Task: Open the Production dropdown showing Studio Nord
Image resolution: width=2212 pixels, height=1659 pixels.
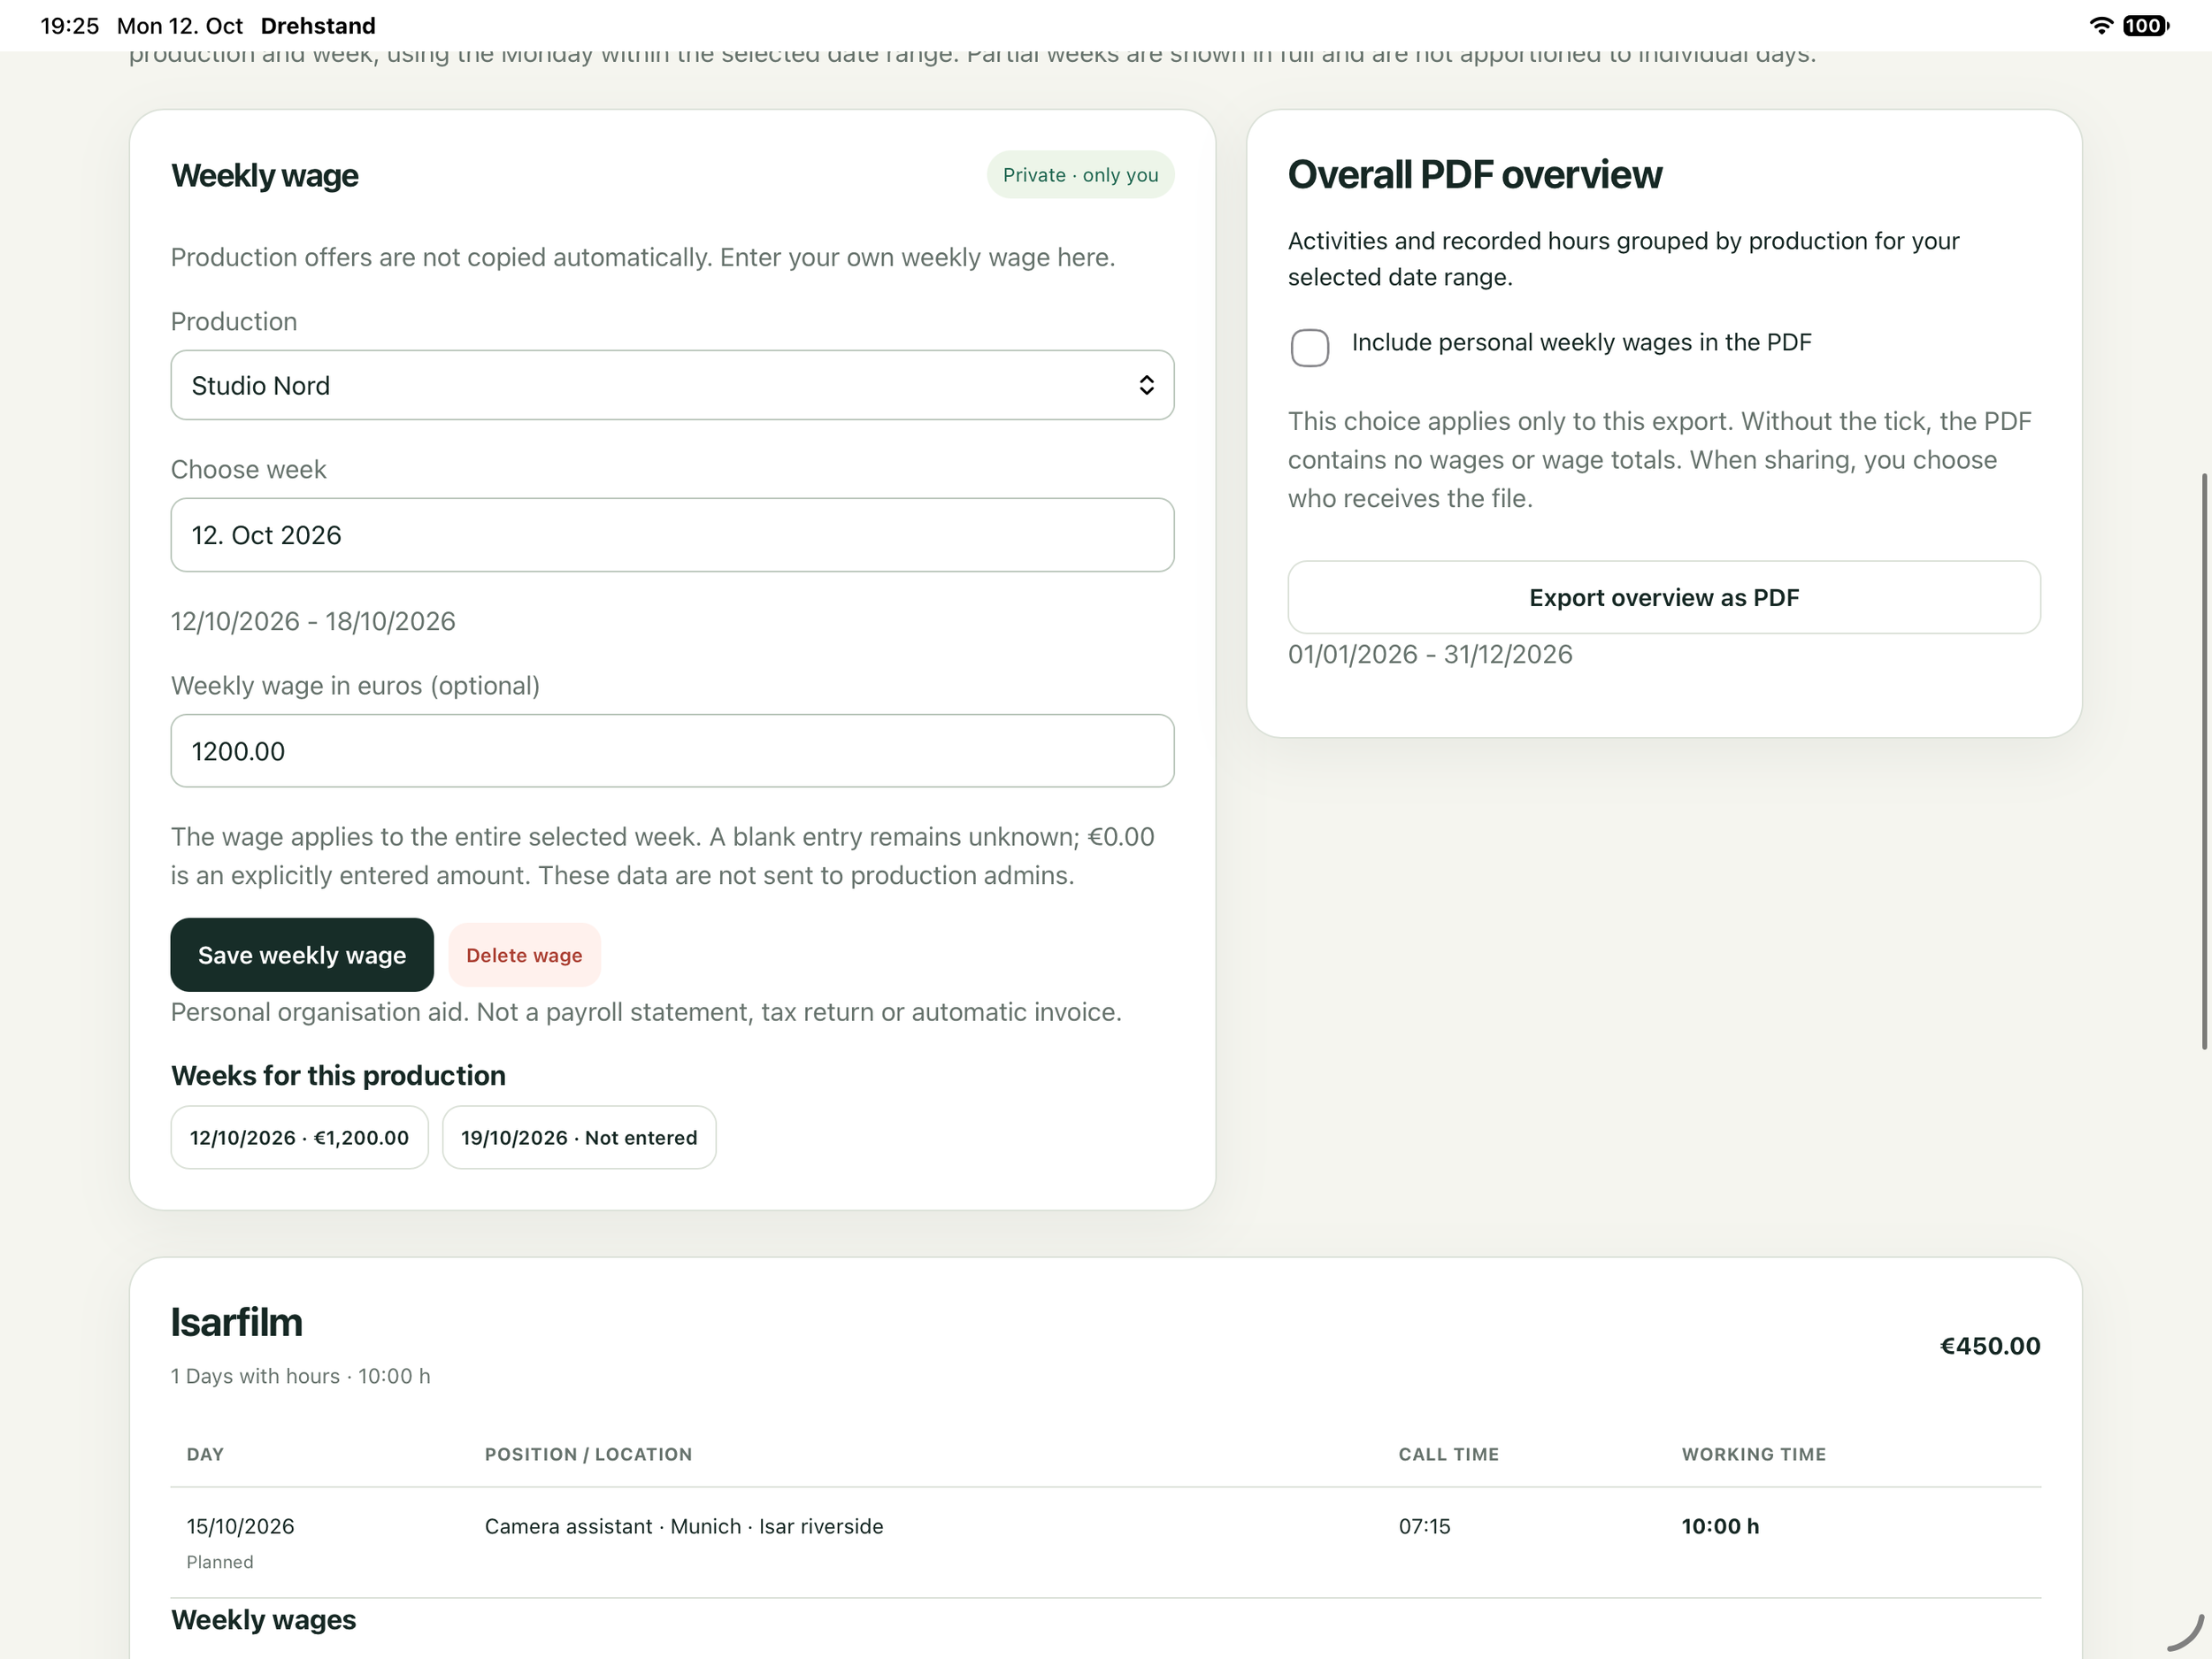Action: (672, 385)
